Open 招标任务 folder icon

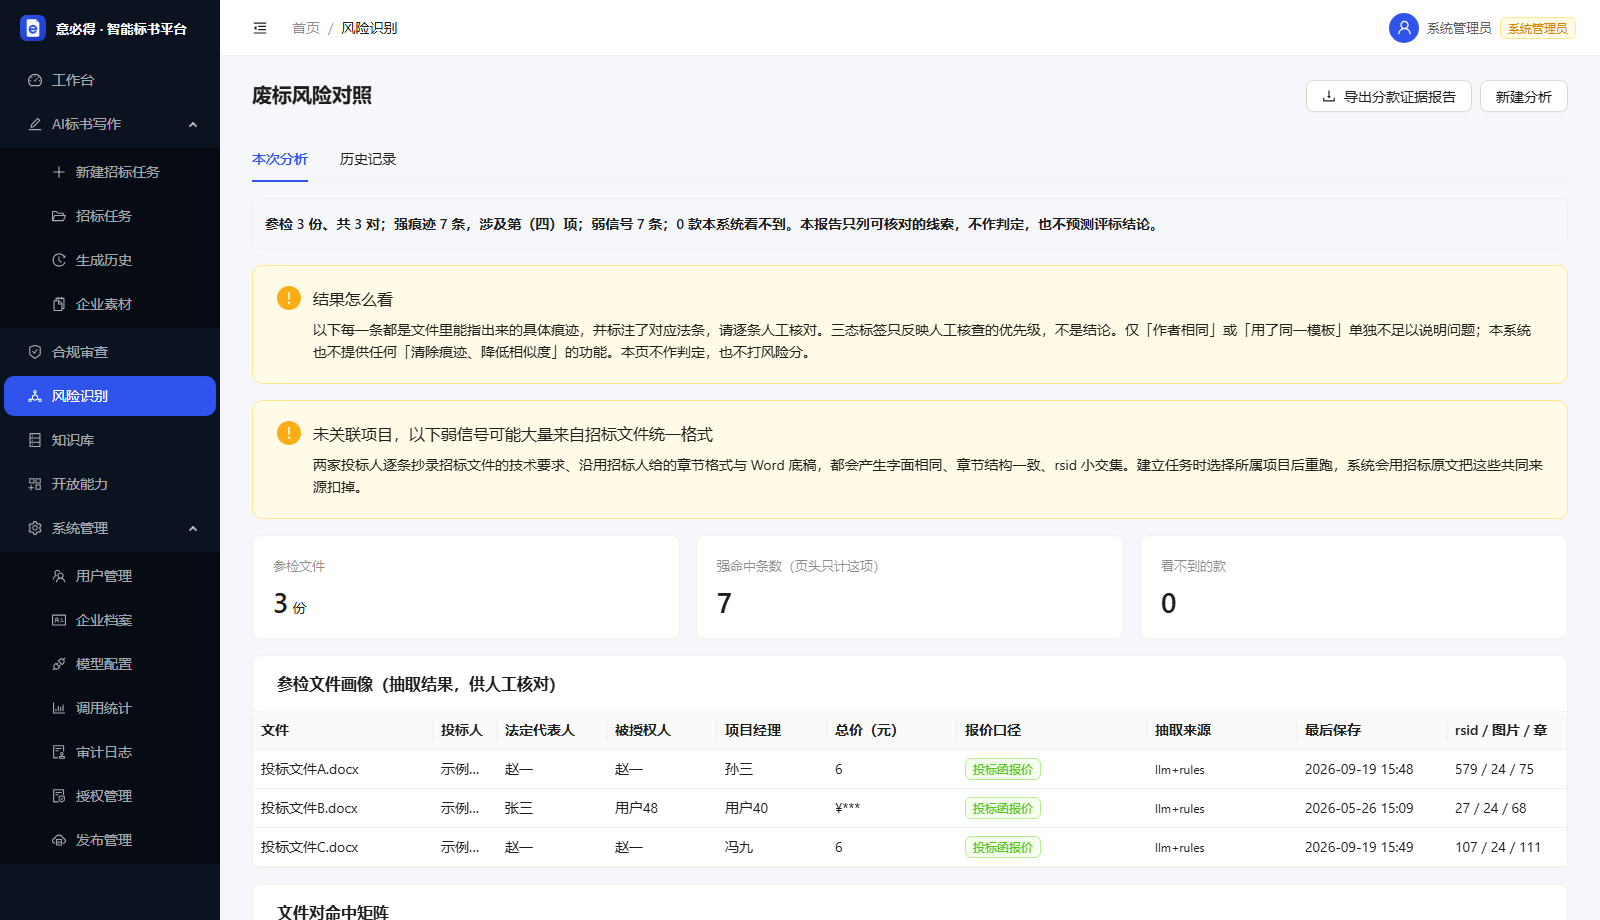59,216
